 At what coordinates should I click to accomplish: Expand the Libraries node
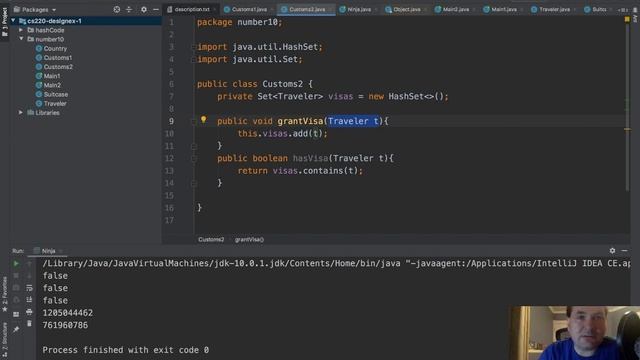click(x=21, y=112)
